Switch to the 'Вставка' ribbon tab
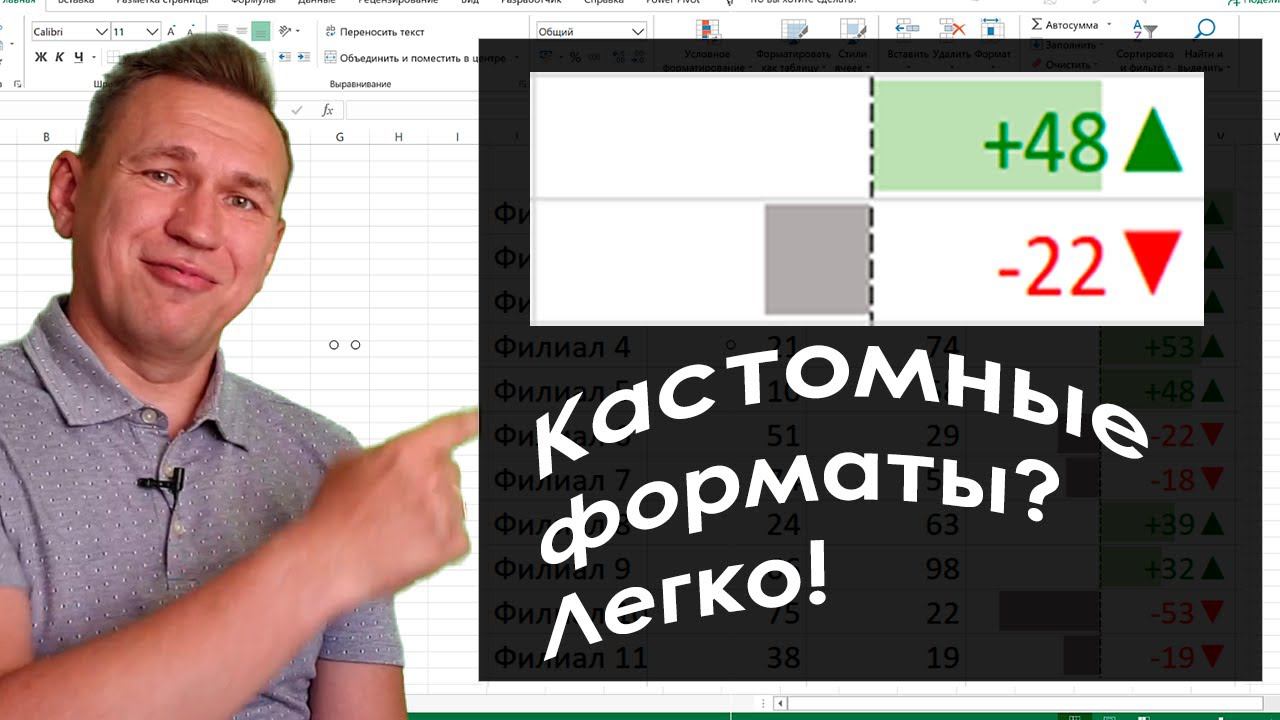Screen dimensions: 1280x720 pyautogui.click(x=75, y=3)
